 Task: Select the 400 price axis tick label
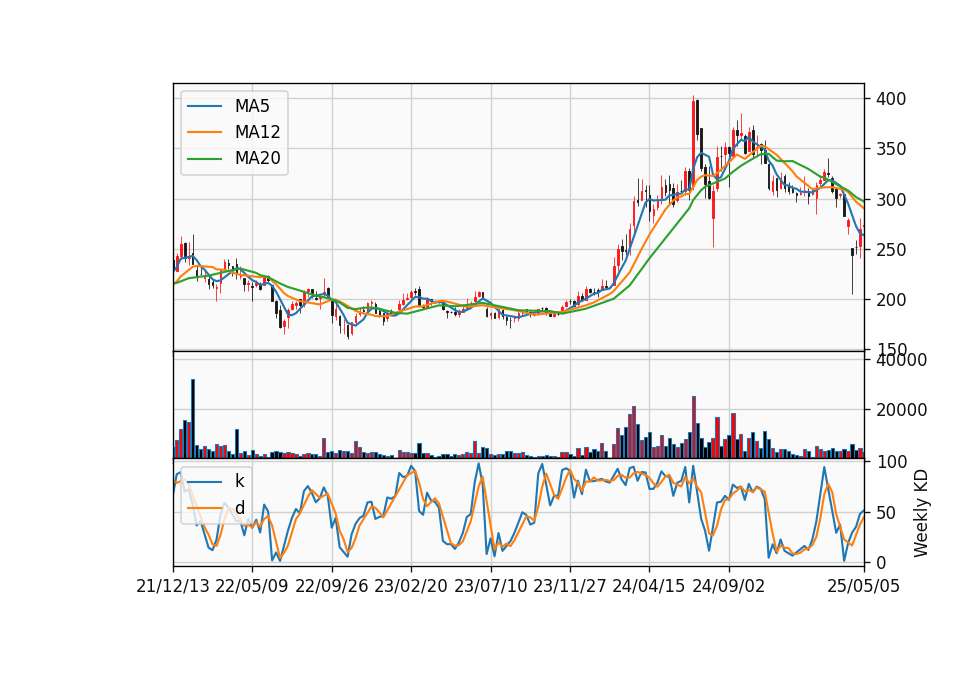(890, 99)
